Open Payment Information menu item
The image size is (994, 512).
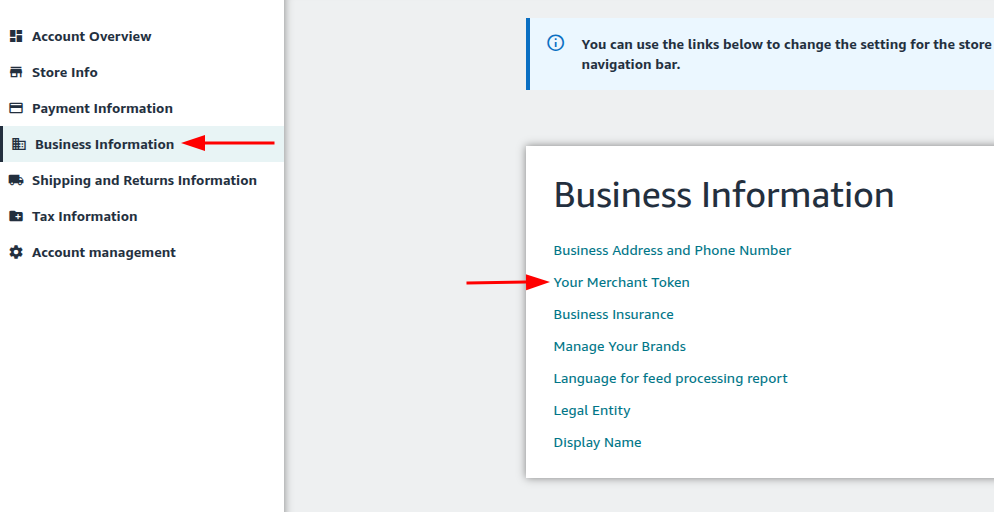tap(102, 108)
